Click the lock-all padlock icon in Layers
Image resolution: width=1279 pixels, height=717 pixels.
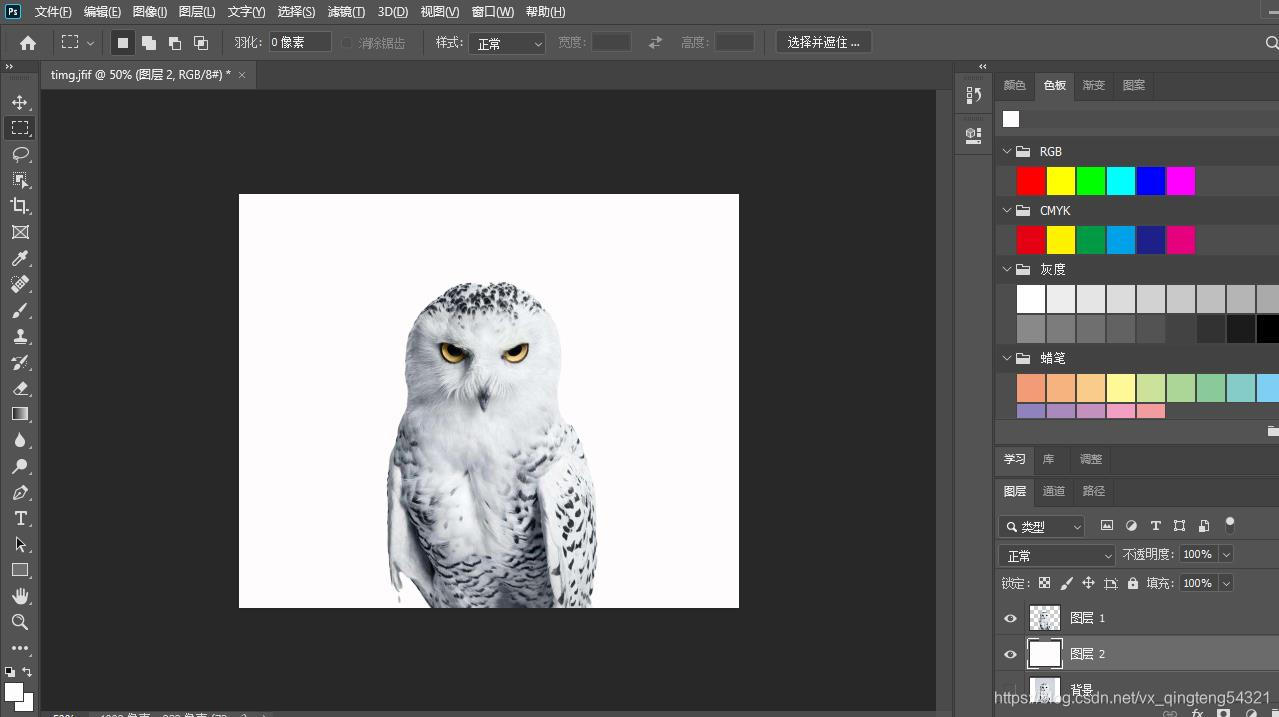click(x=1132, y=583)
